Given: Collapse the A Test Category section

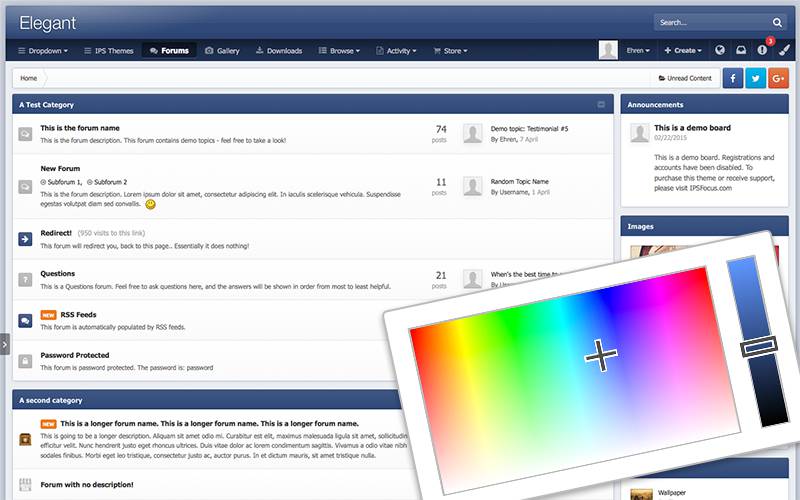Looking at the screenshot, I should click(600, 104).
